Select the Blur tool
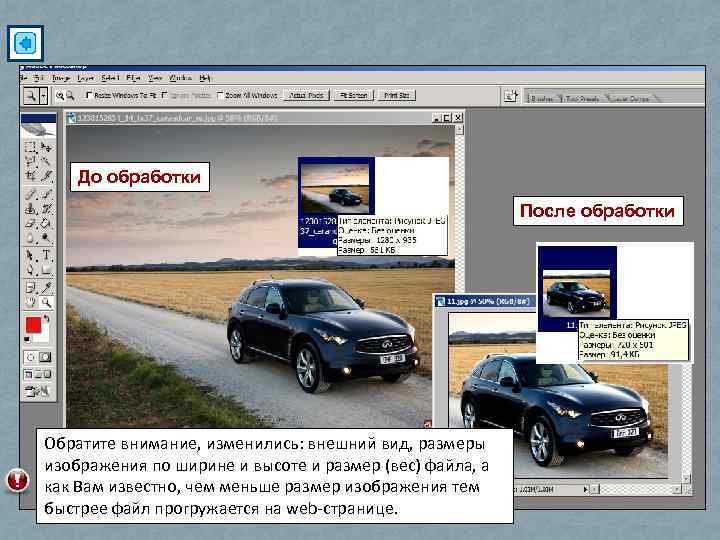720x540 pixels. pyautogui.click(x=30, y=238)
